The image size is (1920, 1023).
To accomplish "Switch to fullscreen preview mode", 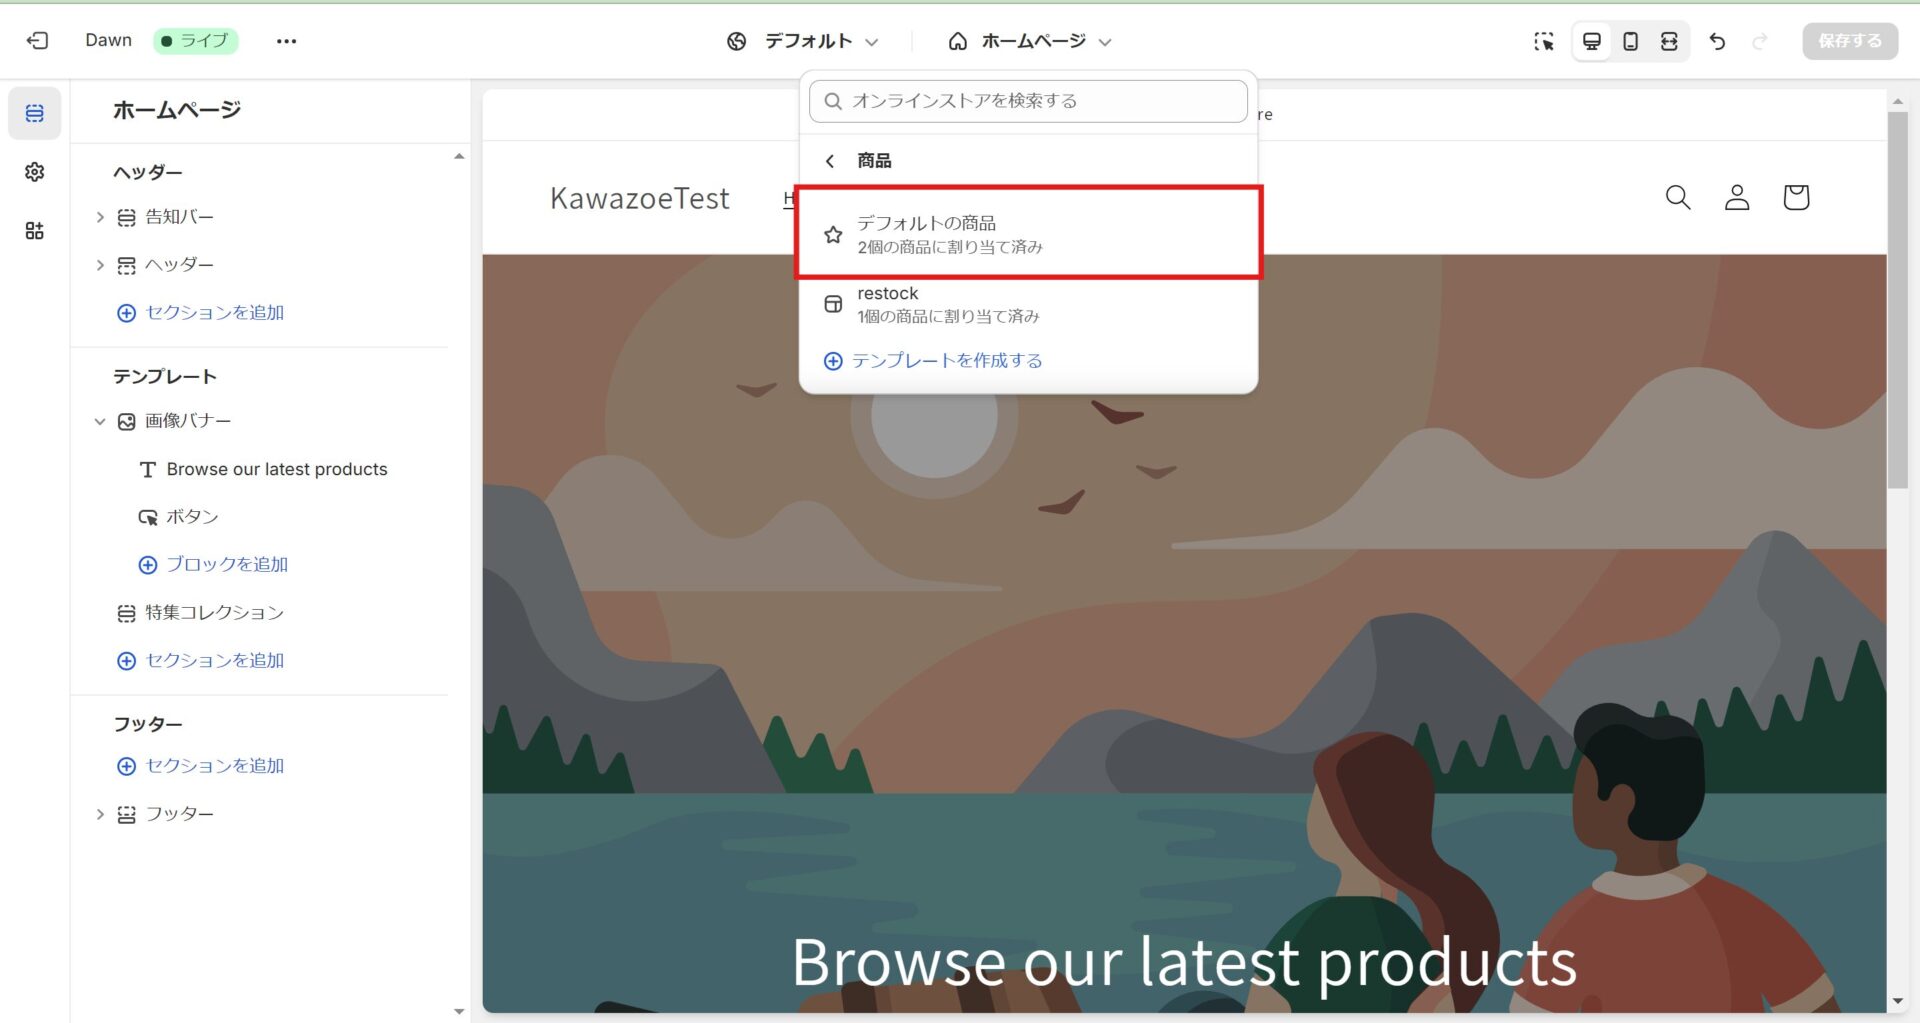I will (x=1669, y=41).
